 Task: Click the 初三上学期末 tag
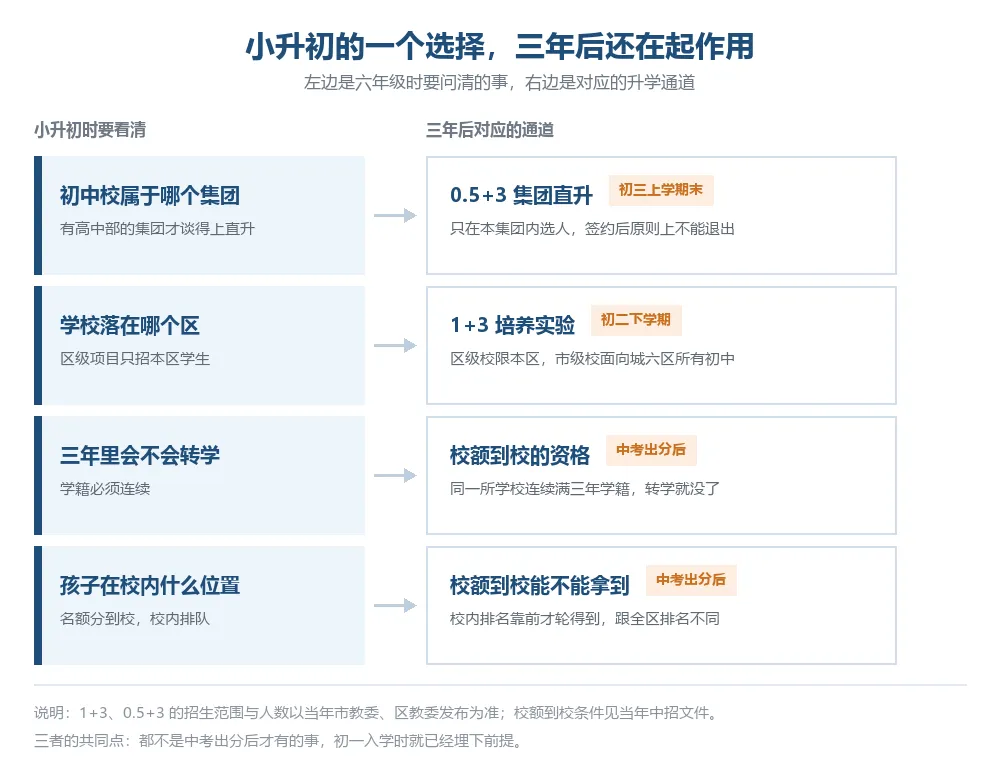[661, 190]
